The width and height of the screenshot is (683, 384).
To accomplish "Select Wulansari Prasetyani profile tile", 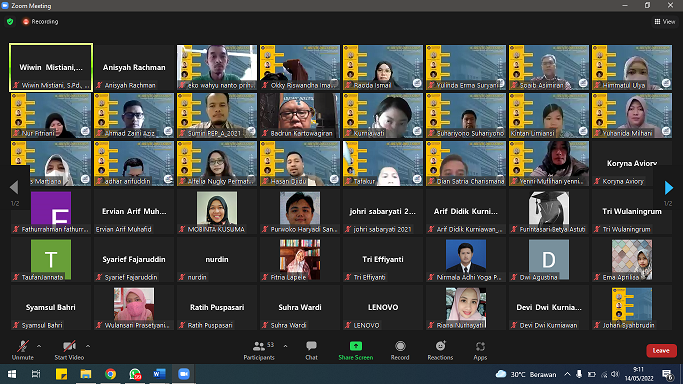I will tap(134, 307).
